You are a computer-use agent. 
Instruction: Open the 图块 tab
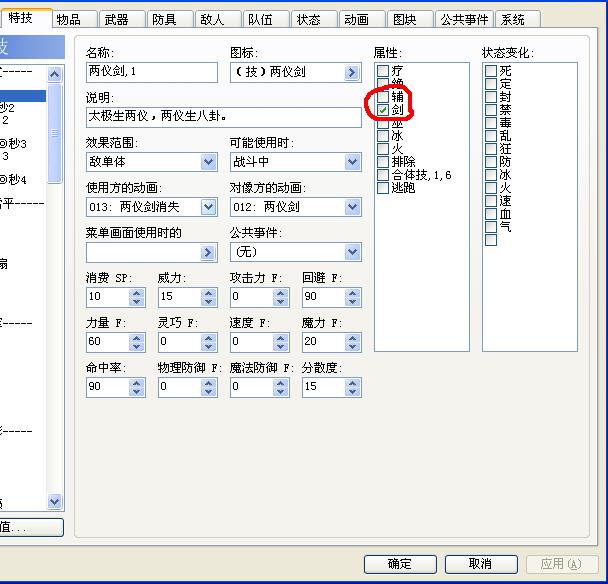409,19
